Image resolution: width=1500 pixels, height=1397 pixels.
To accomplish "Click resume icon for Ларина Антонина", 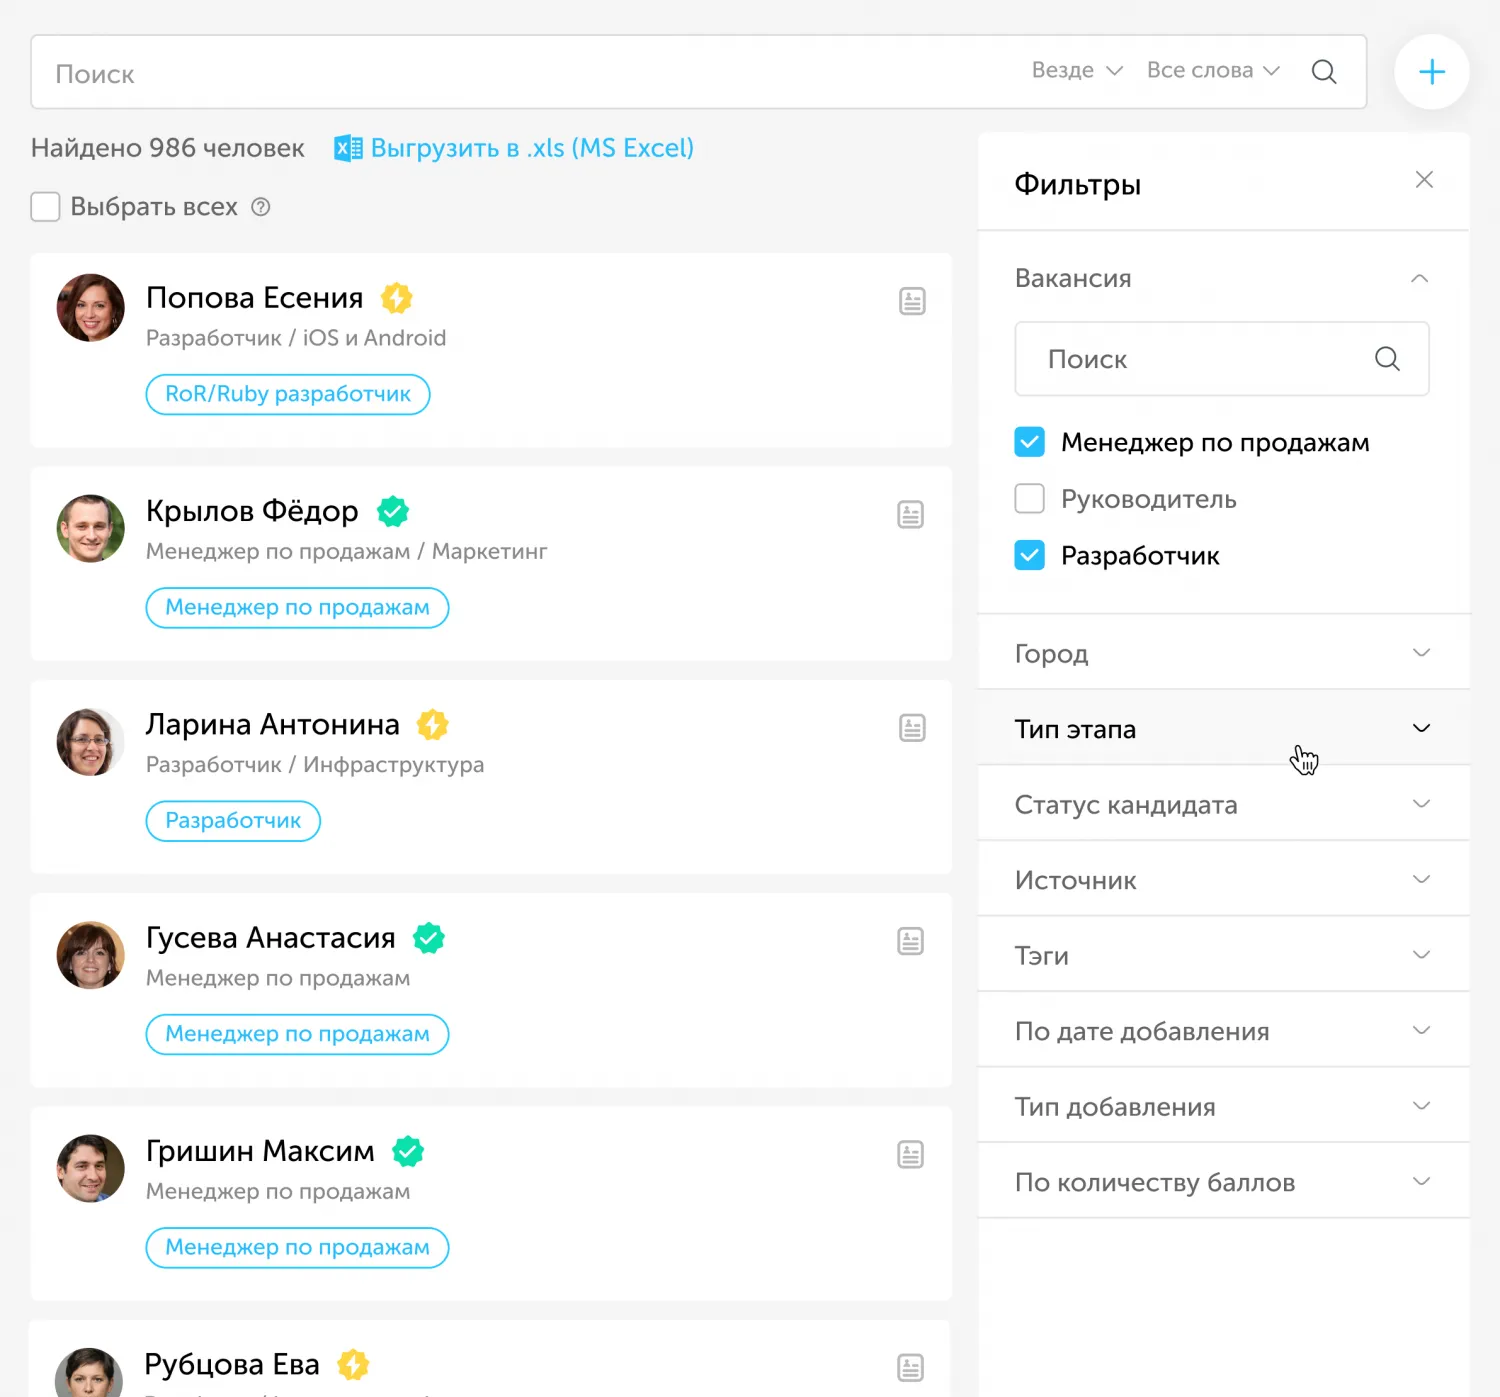I will coord(912,728).
